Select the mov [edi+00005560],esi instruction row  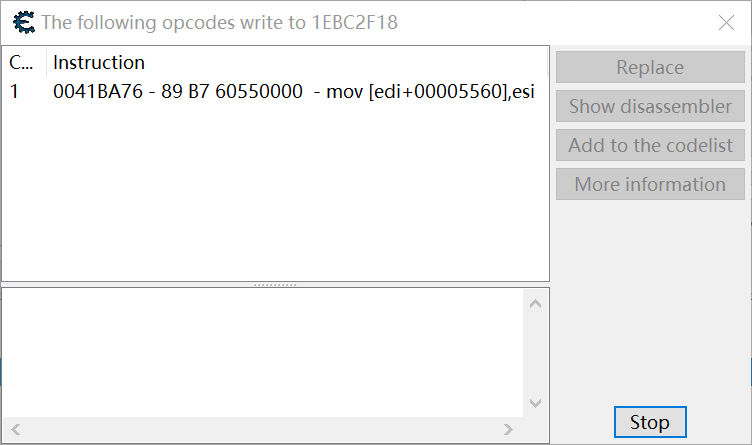275,91
